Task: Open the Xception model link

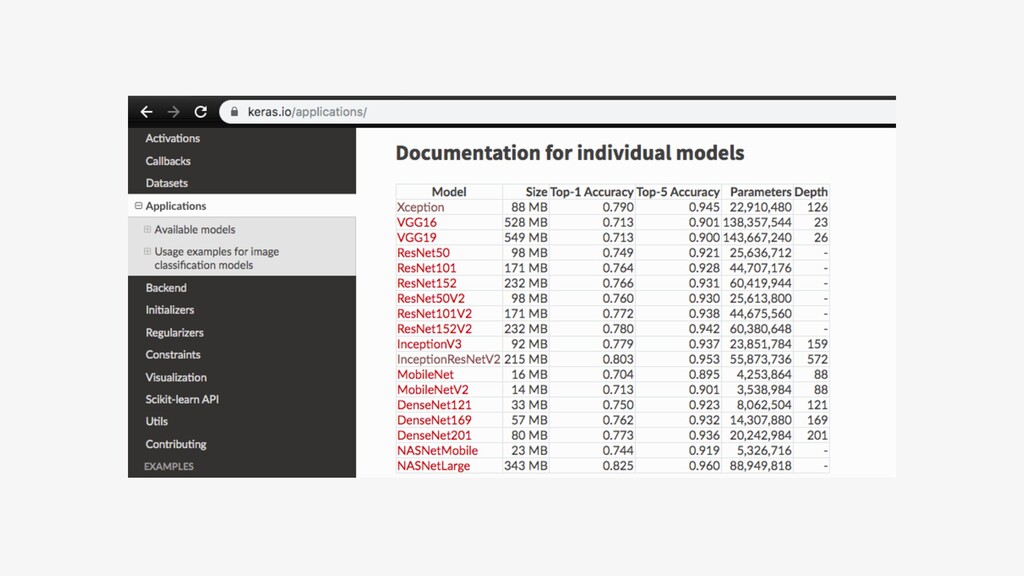Action: coord(421,207)
